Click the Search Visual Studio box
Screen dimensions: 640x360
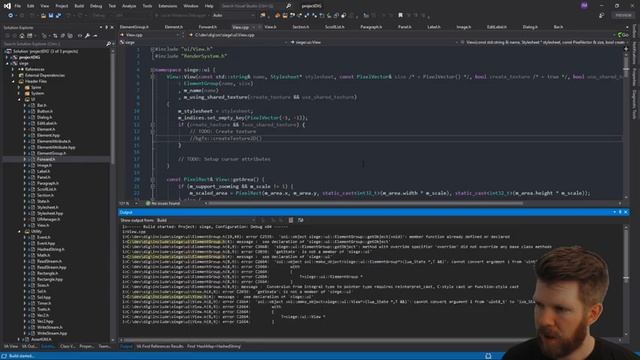252,6
